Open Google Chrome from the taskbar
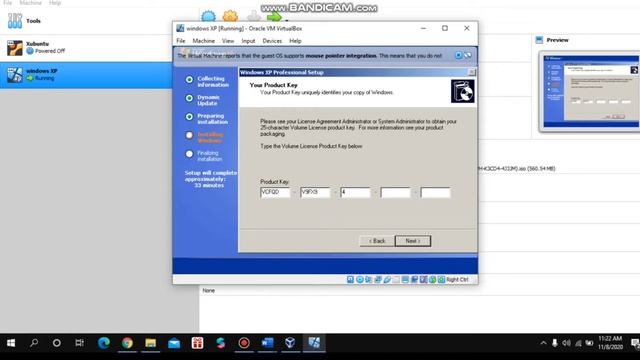Screen dimensions: 640x360 pos(127,343)
